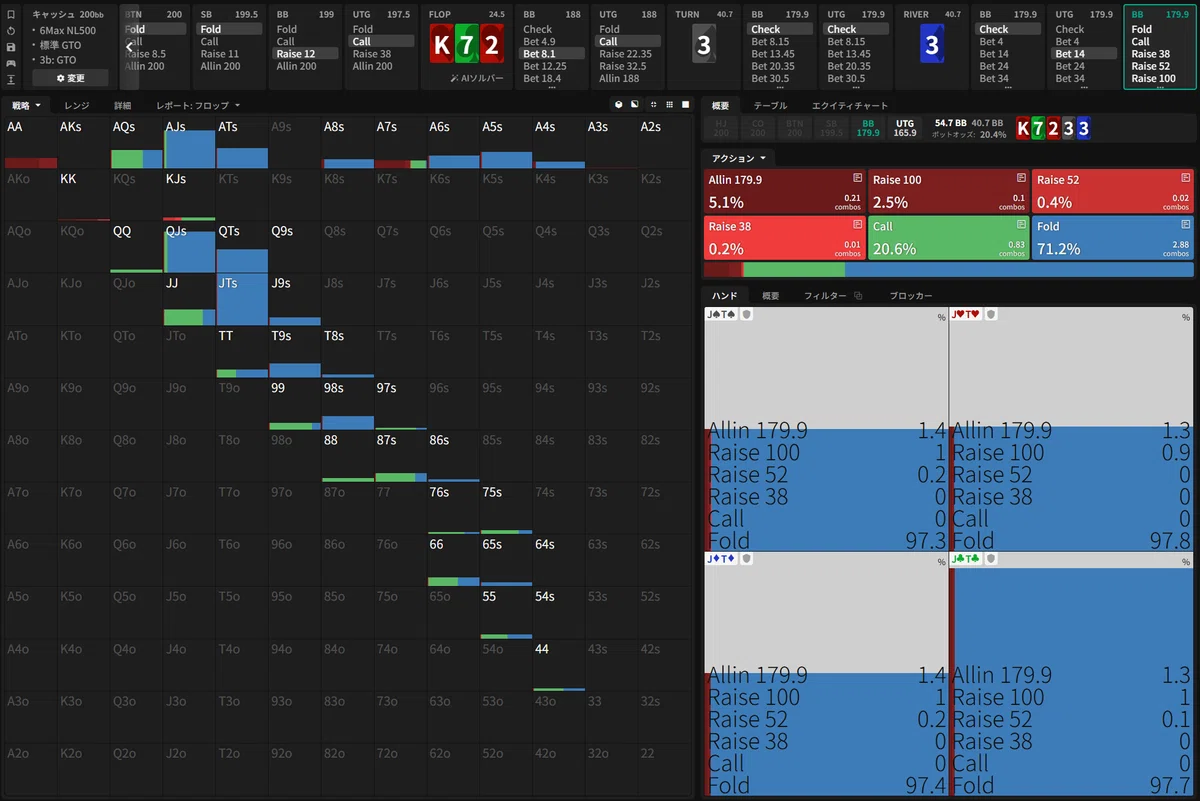Select the half-filled square view icon
Screen dimensions: 1200x801
635,104
